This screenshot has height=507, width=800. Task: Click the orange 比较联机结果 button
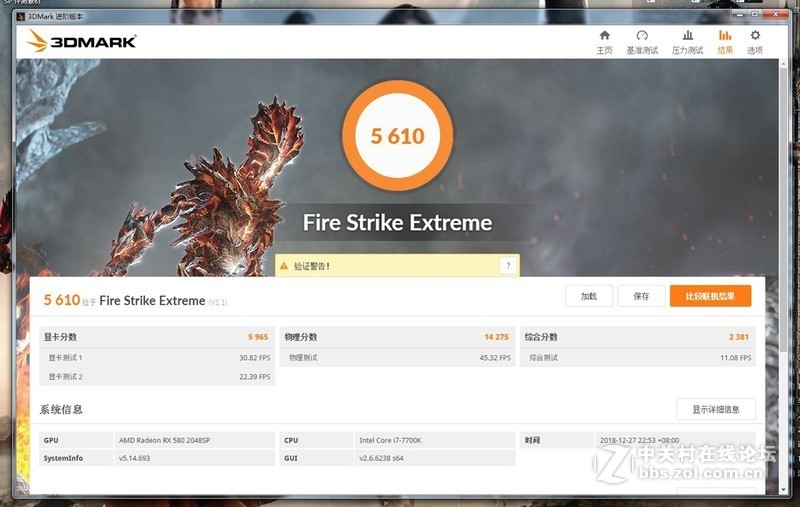710,296
